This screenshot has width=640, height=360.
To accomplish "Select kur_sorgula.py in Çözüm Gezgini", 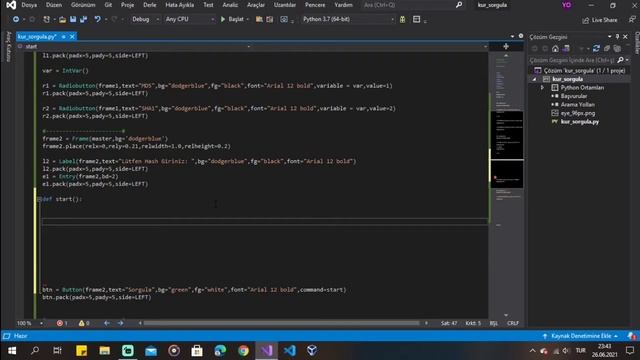I will [x=580, y=122].
